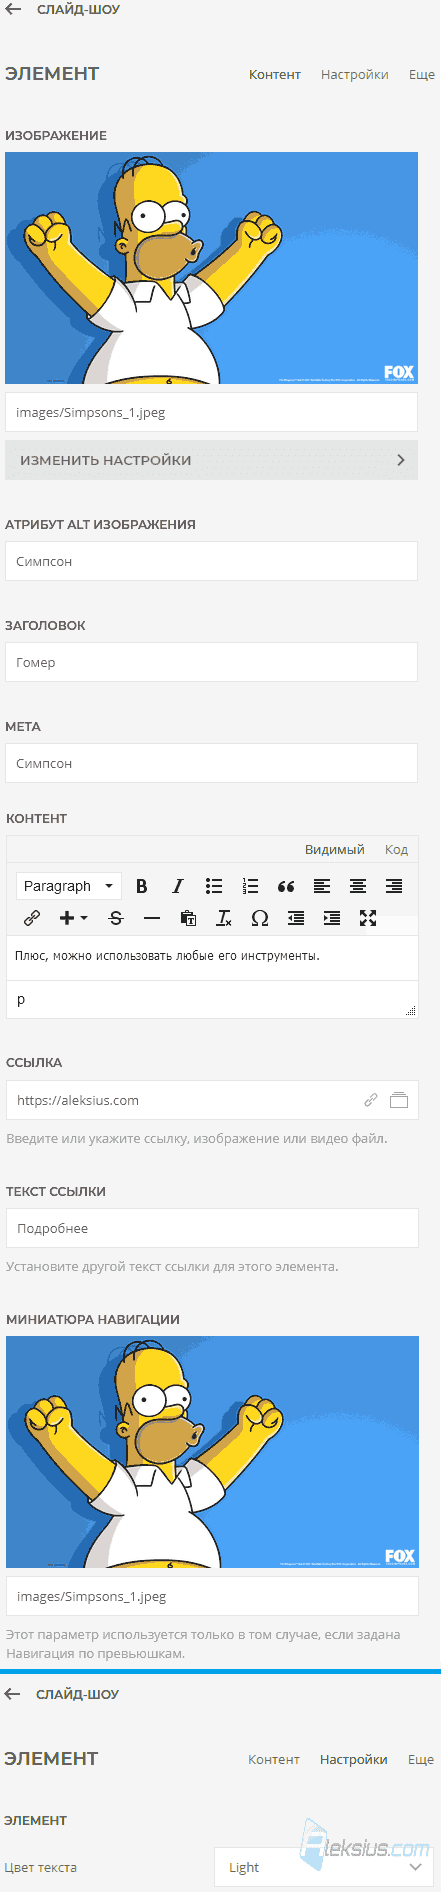The image size is (441, 1892).
Task: Insert a link via editor toolbar
Action: tap(32, 918)
